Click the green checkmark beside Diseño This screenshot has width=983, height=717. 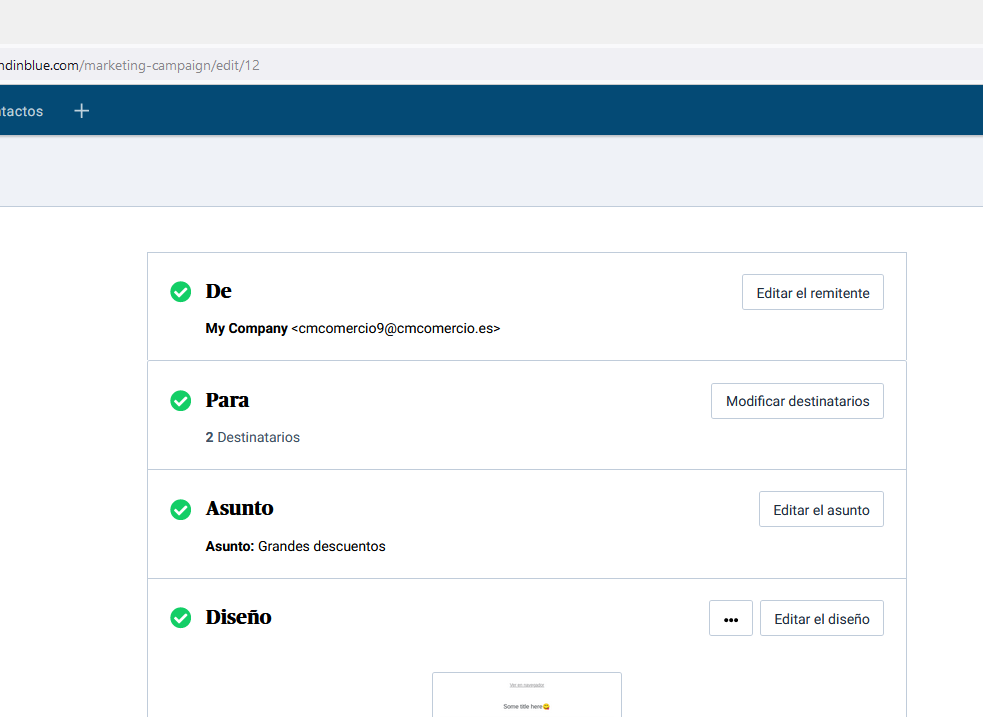click(181, 618)
